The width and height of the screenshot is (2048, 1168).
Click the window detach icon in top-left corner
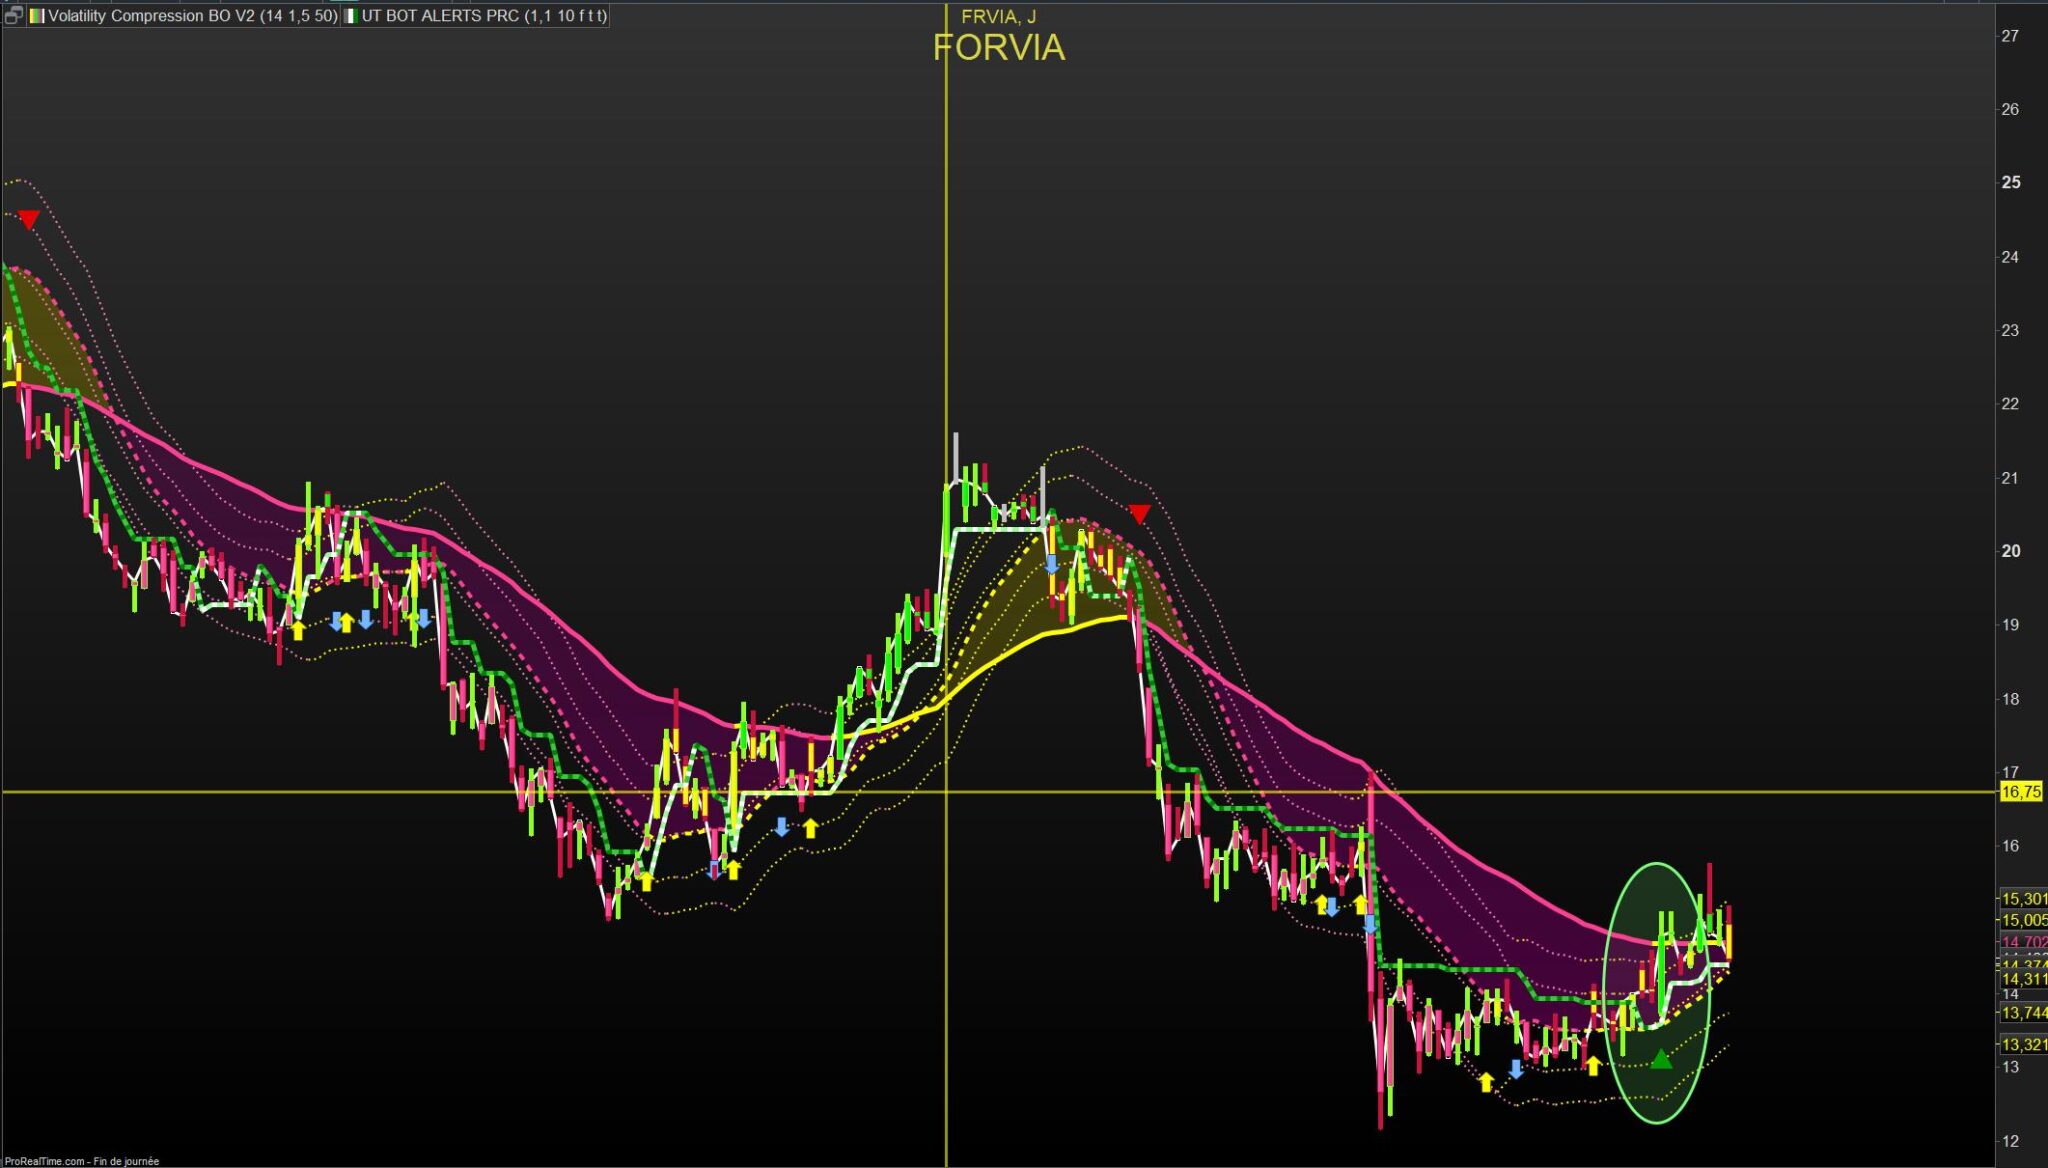[x=12, y=15]
